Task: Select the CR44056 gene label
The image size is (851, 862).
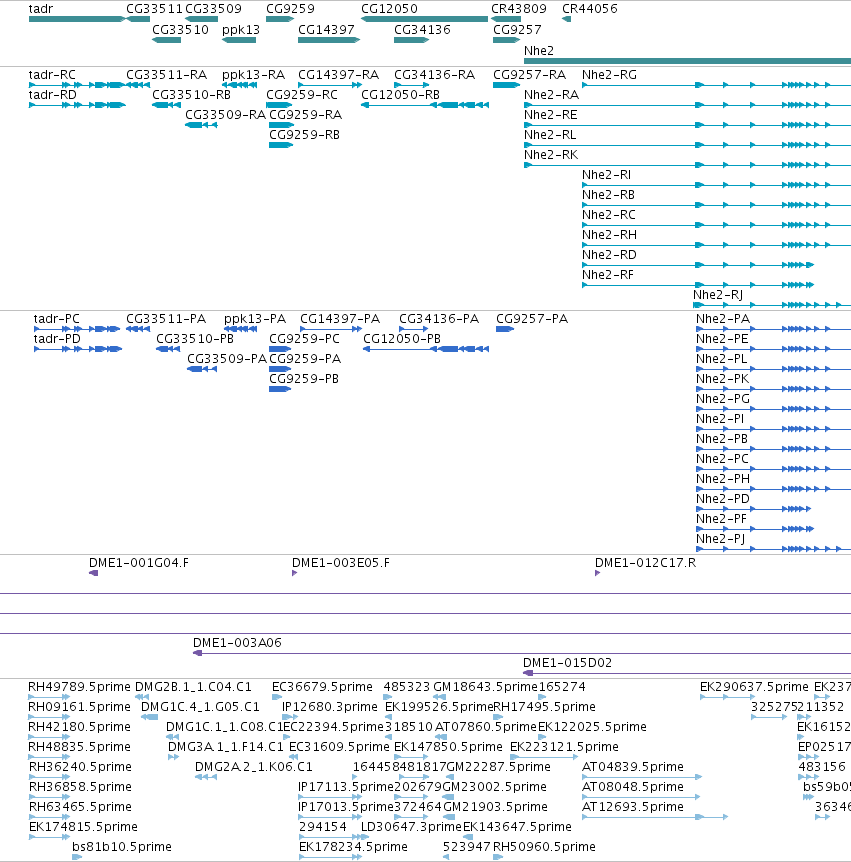Action: click(590, 9)
